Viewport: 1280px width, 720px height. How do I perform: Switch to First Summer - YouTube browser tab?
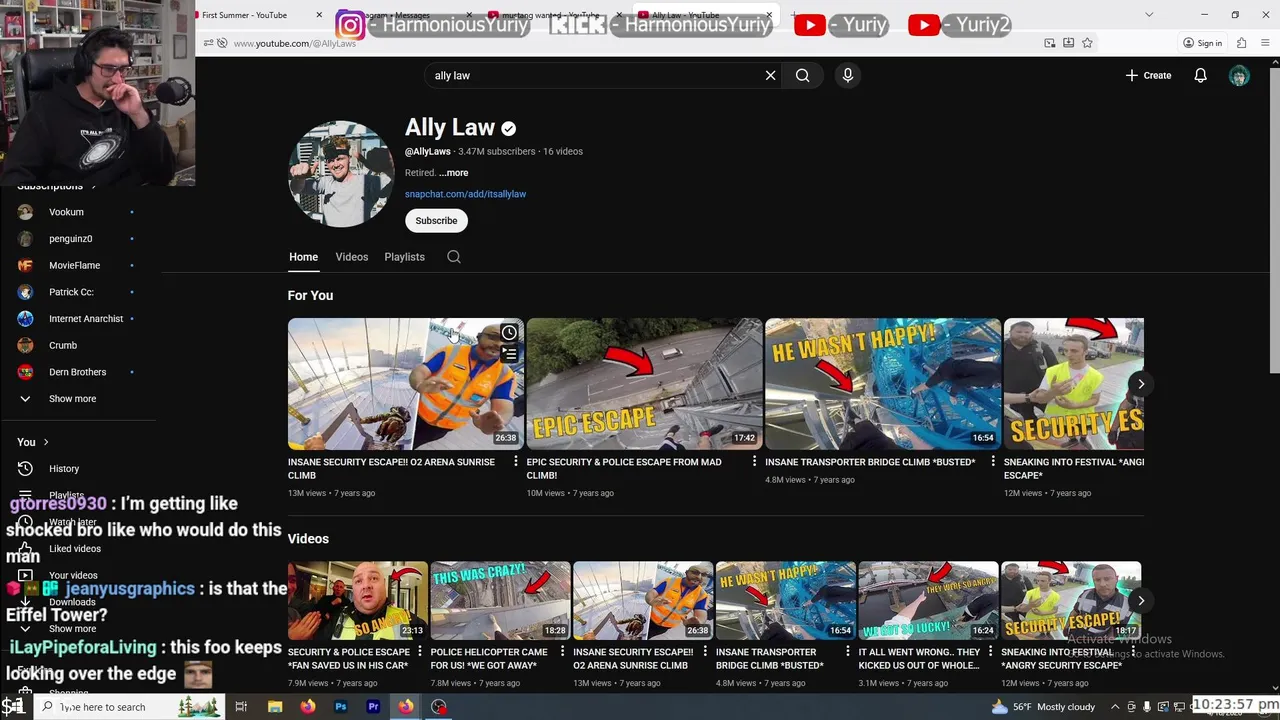(x=244, y=15)
